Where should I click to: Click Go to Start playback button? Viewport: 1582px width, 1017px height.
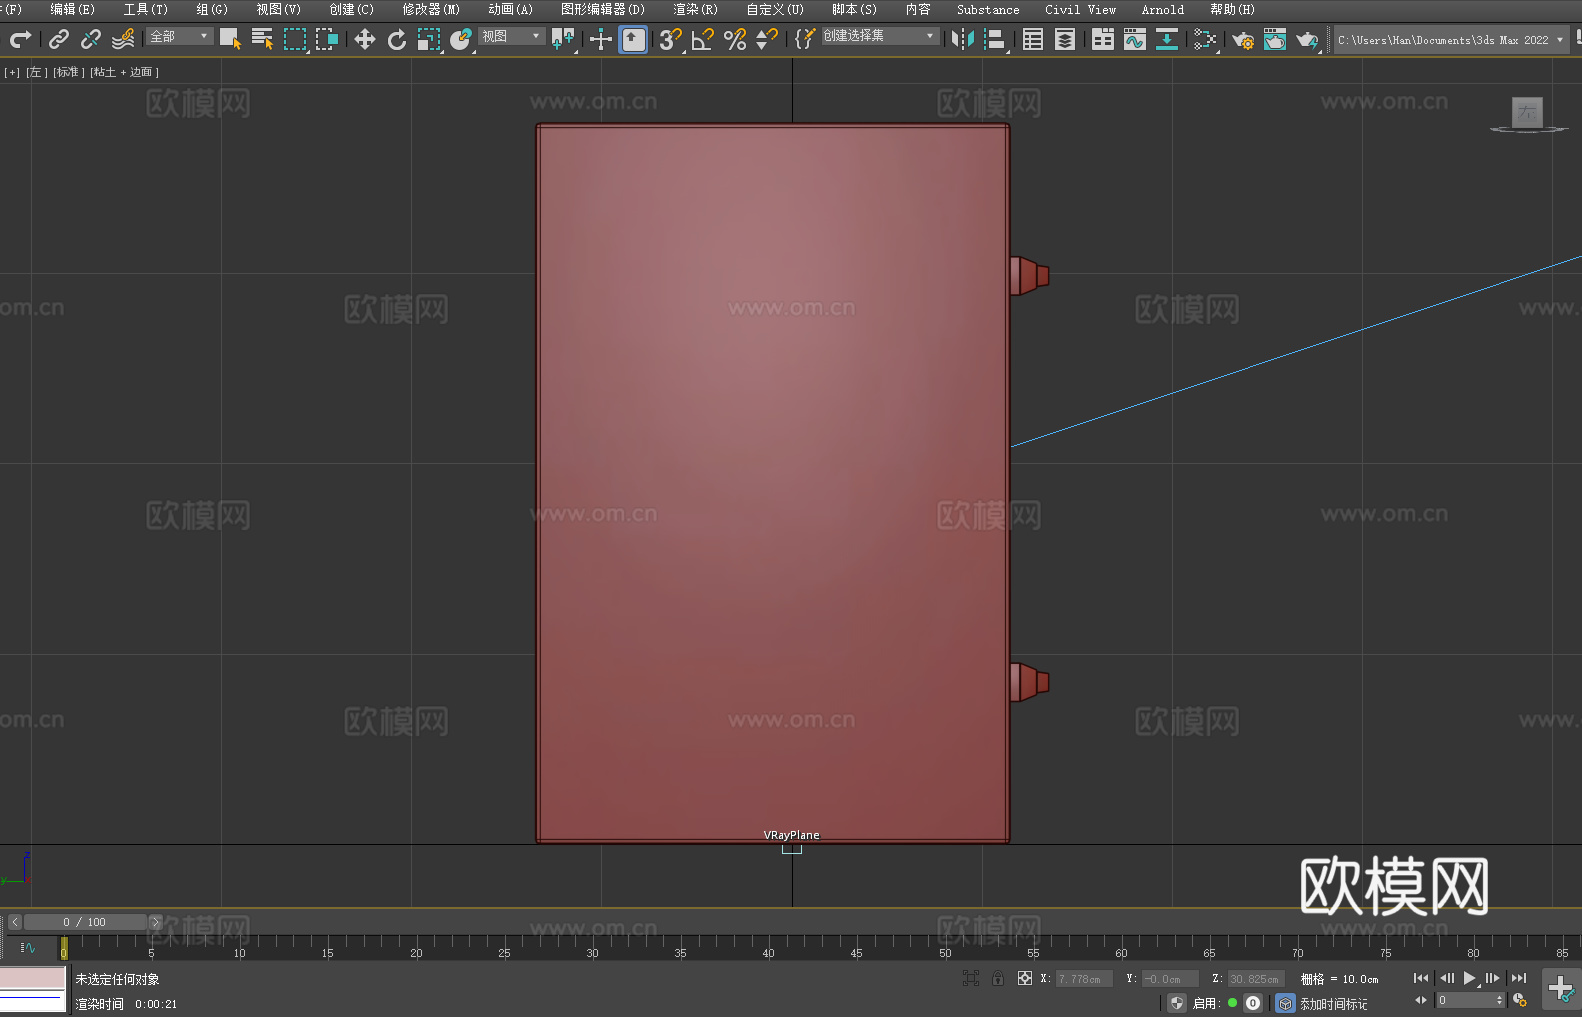[x=1421, y=978]
